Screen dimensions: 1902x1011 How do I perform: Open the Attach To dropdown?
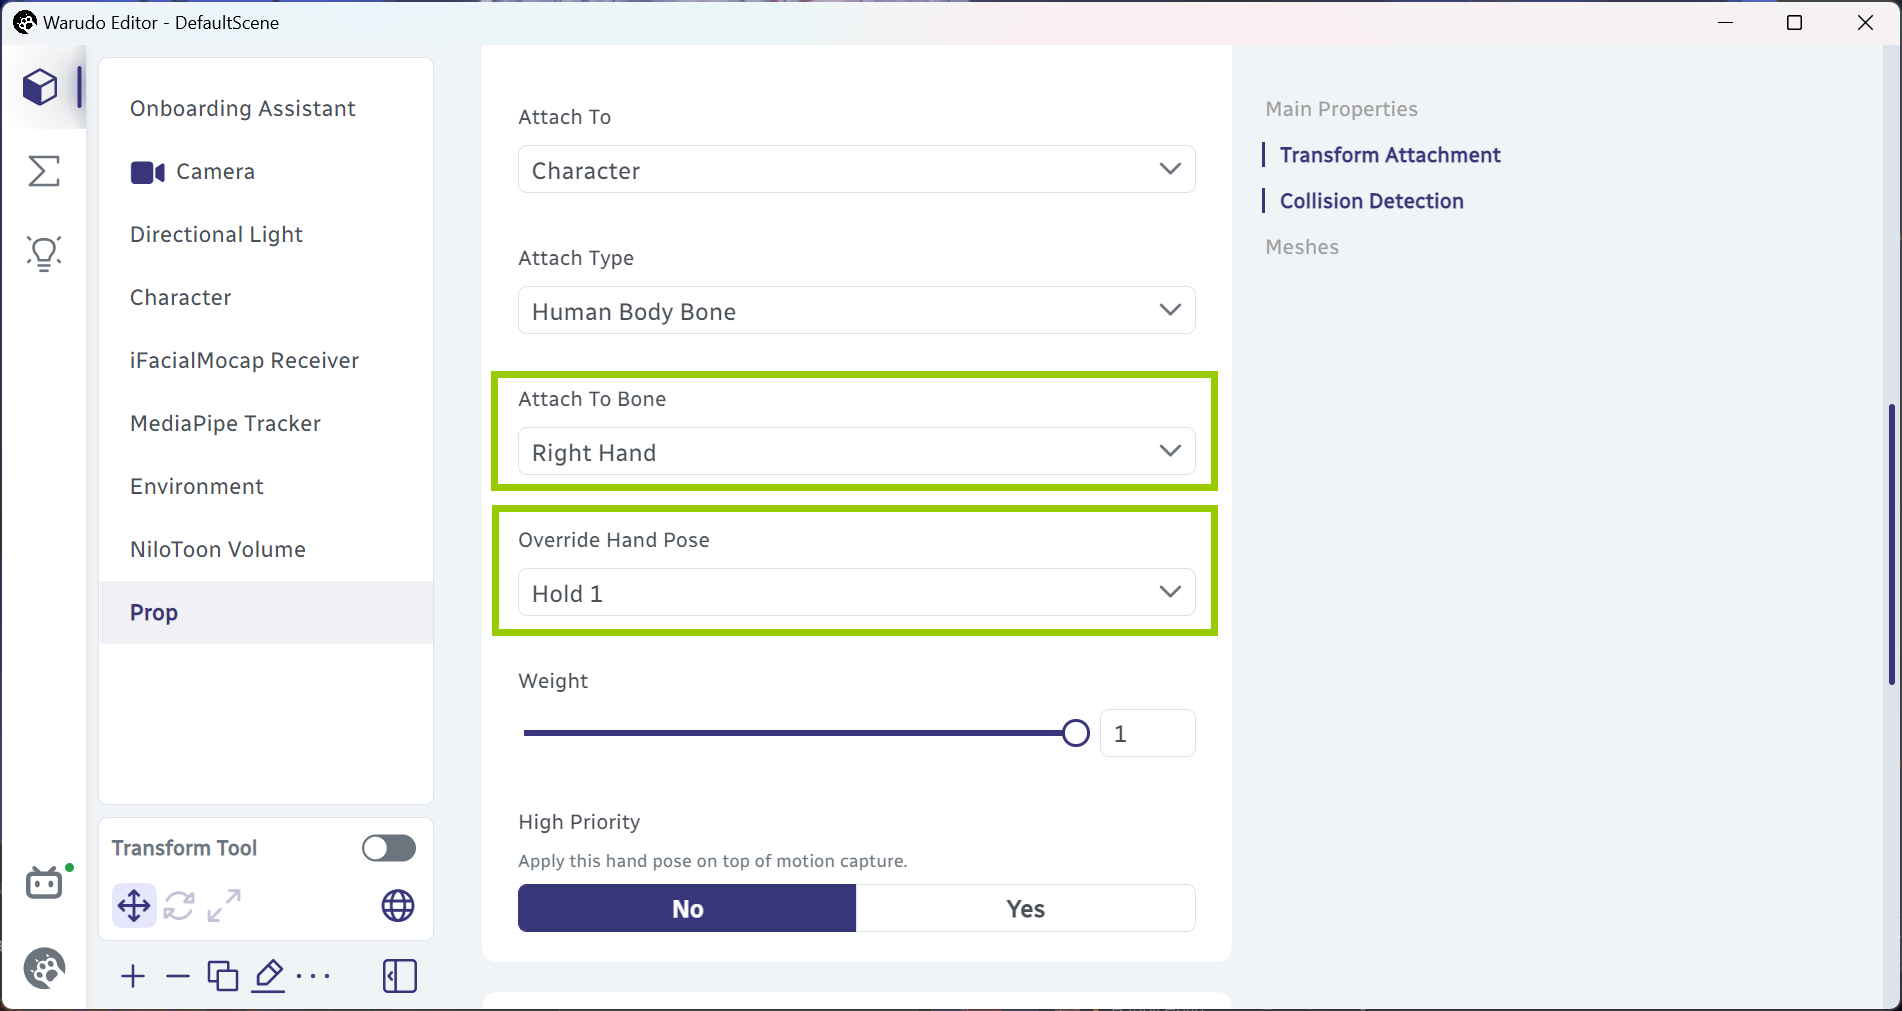pyautogui.click(x=856, y=170)
